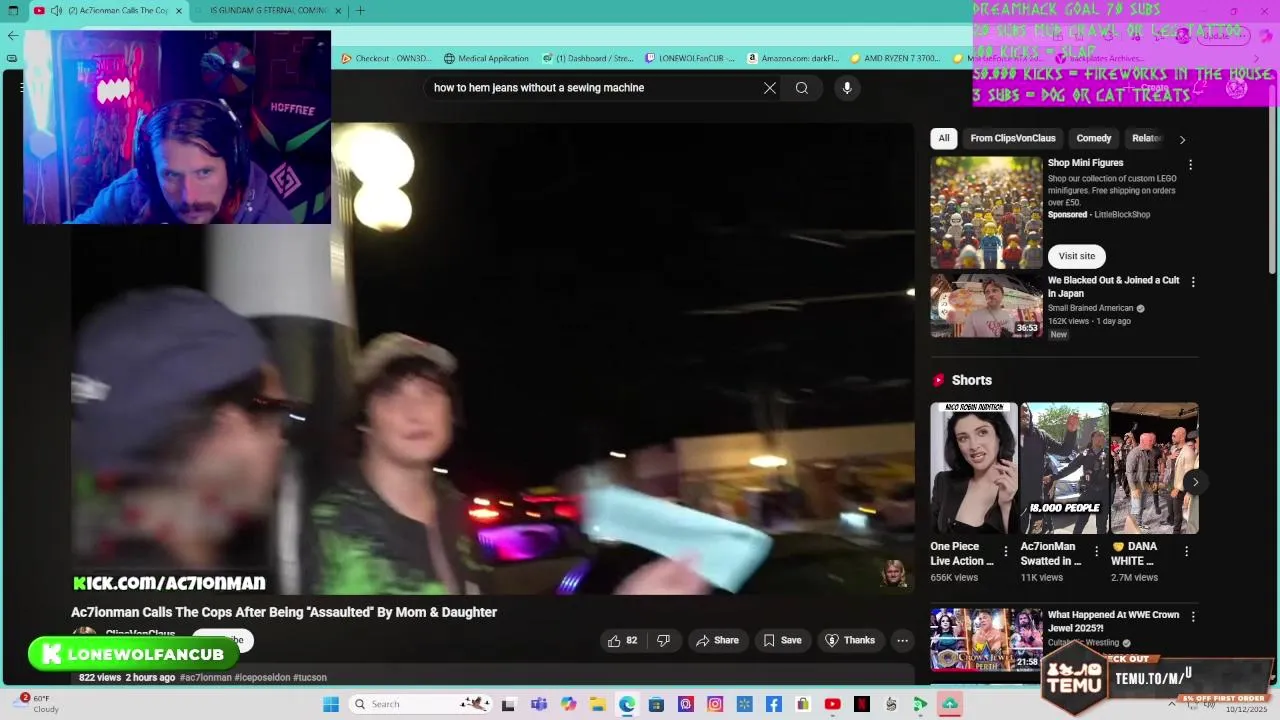
Task: Click the channel watermark in the video corner
Action: [893, 573]
